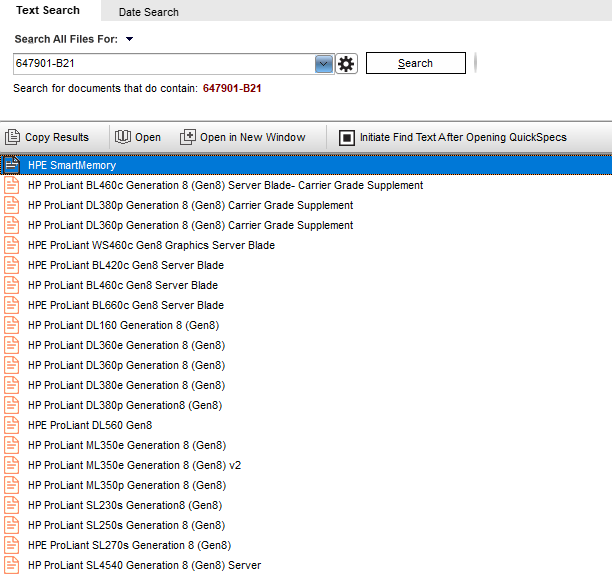The height and width of the screenshot is (588, 612).
Task: Expand the Search All Files For dropdown
Action: pyautogui.click(x=130, y=40)
